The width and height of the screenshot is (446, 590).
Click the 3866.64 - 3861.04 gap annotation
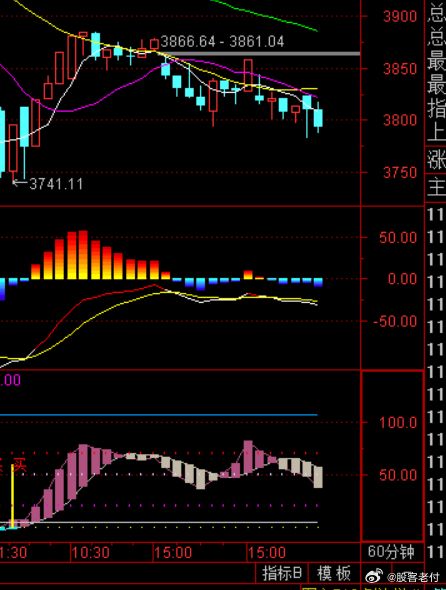coord(222,41)
